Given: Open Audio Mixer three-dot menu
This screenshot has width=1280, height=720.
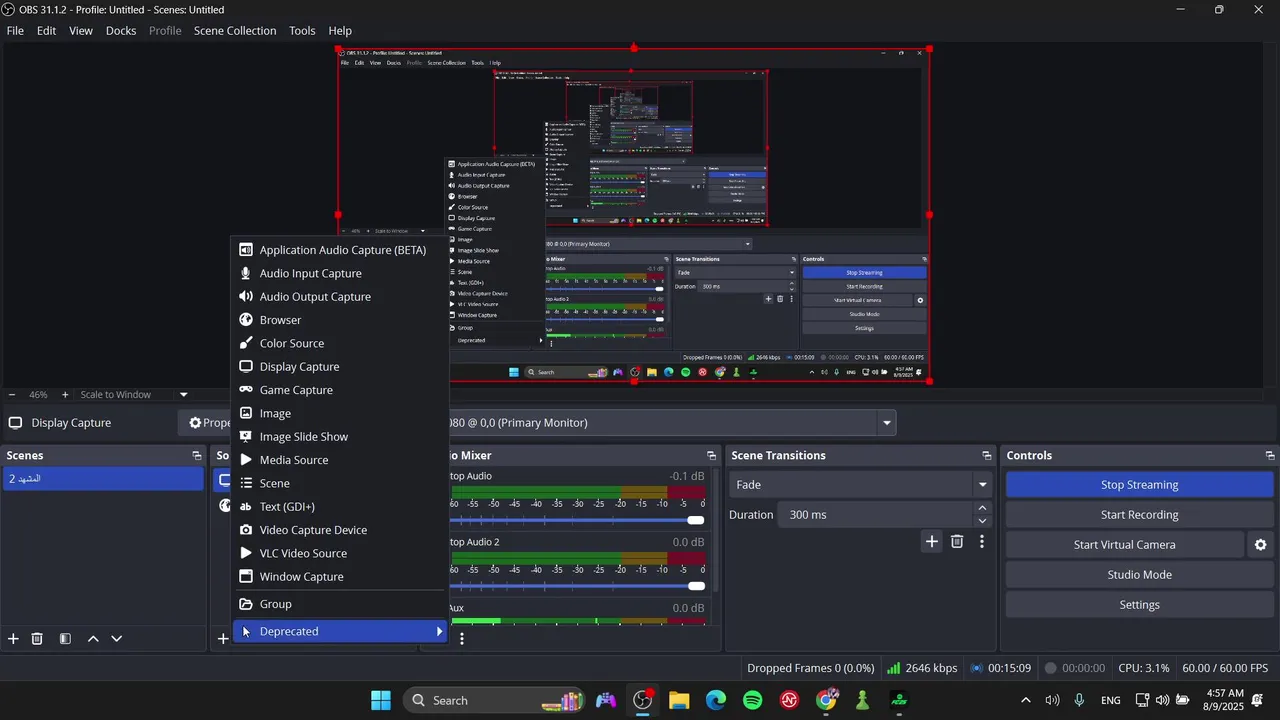Looking at the screenshot, I should click(x=461, y=639).
